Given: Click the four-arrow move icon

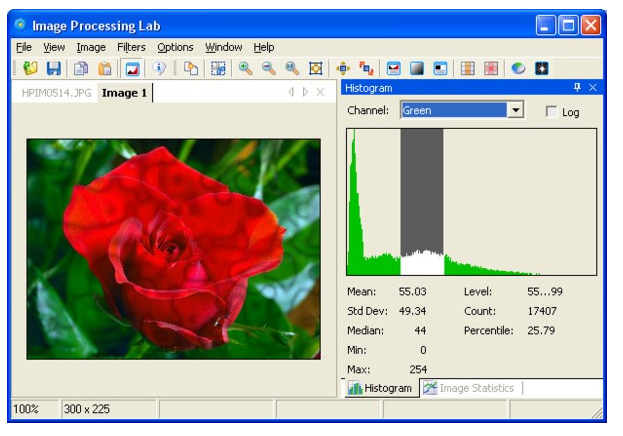Looking at the screenshot, I should tap(343, 68).
